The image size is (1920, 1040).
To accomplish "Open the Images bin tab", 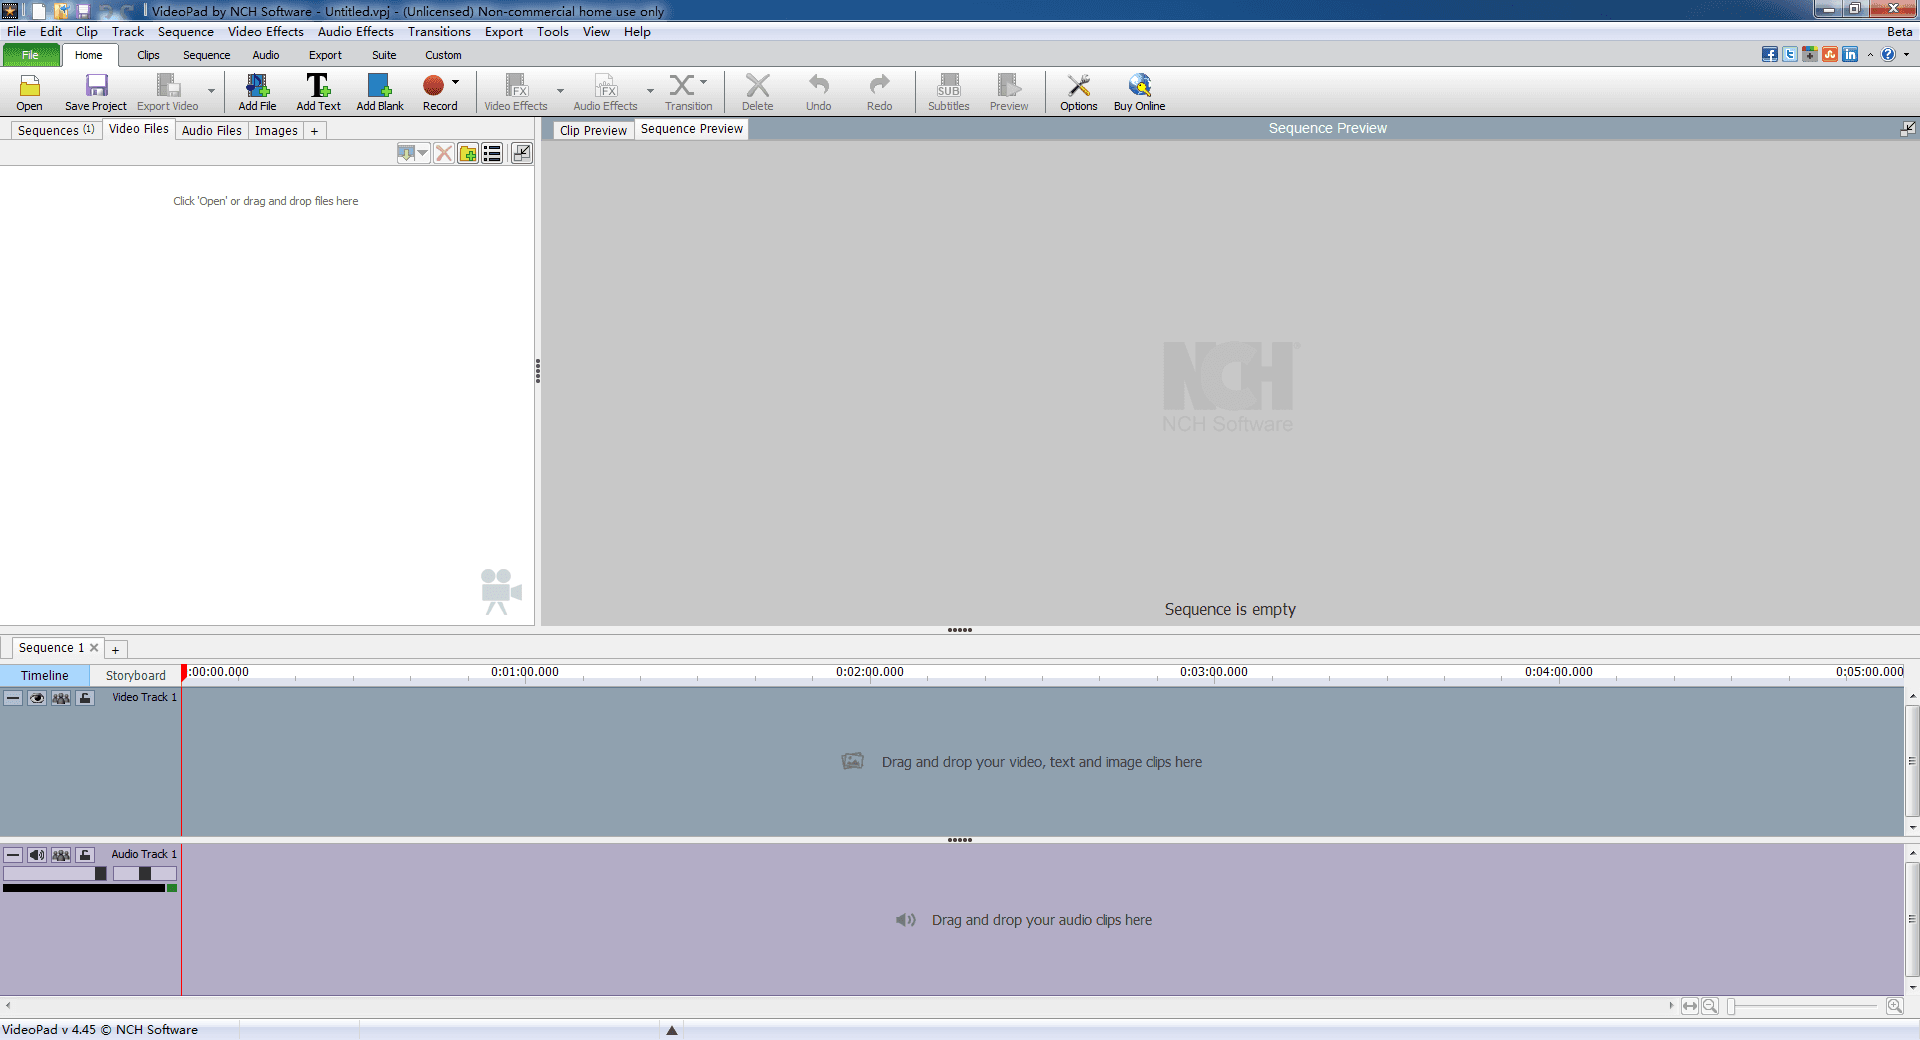I will (276, 130).
